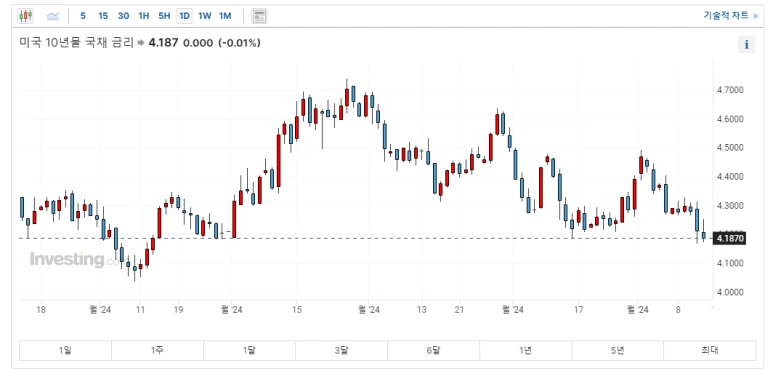The width and height of the screenshot is (773, 379).
Task: Click the blue info icon
Action: tap(746, 44)
